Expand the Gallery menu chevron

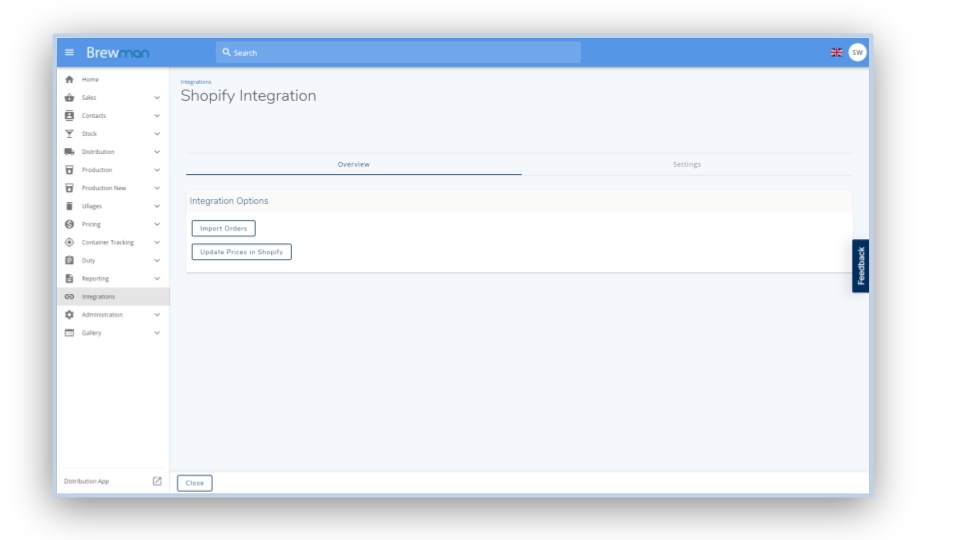(157, 333)
